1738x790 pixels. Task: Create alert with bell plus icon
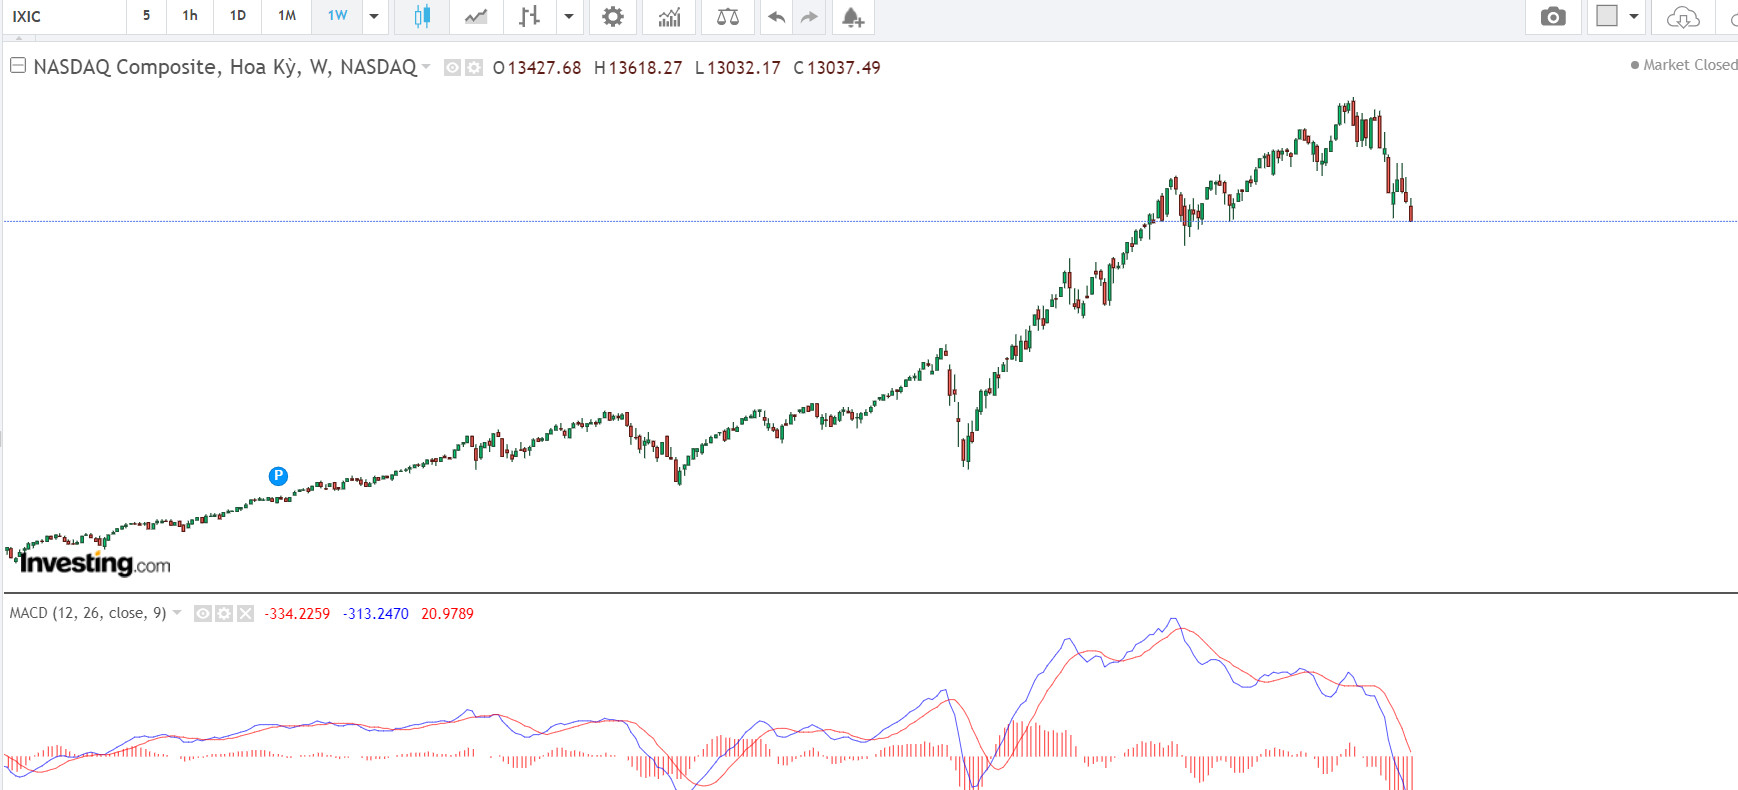click(852, 16)
